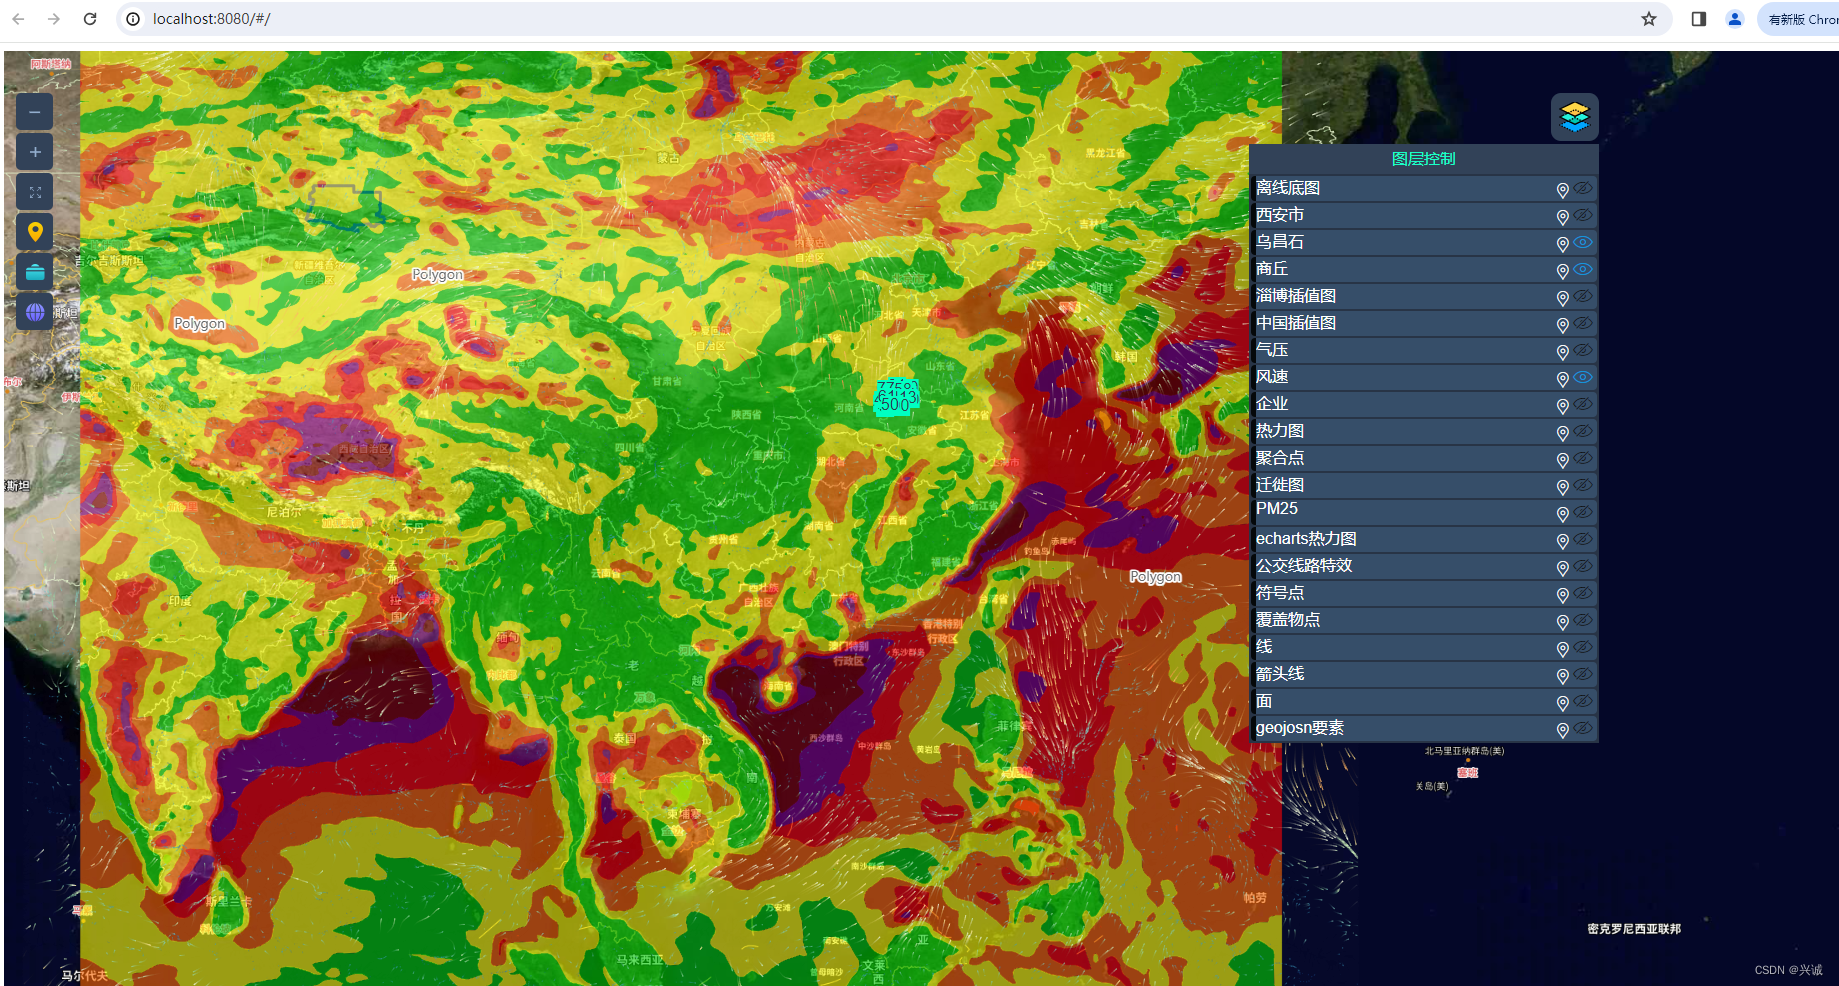Viewport: 1839px width, 986px height.
Task: Show the 企业 layer via eye icon
Action: [x=1583, y=404]
